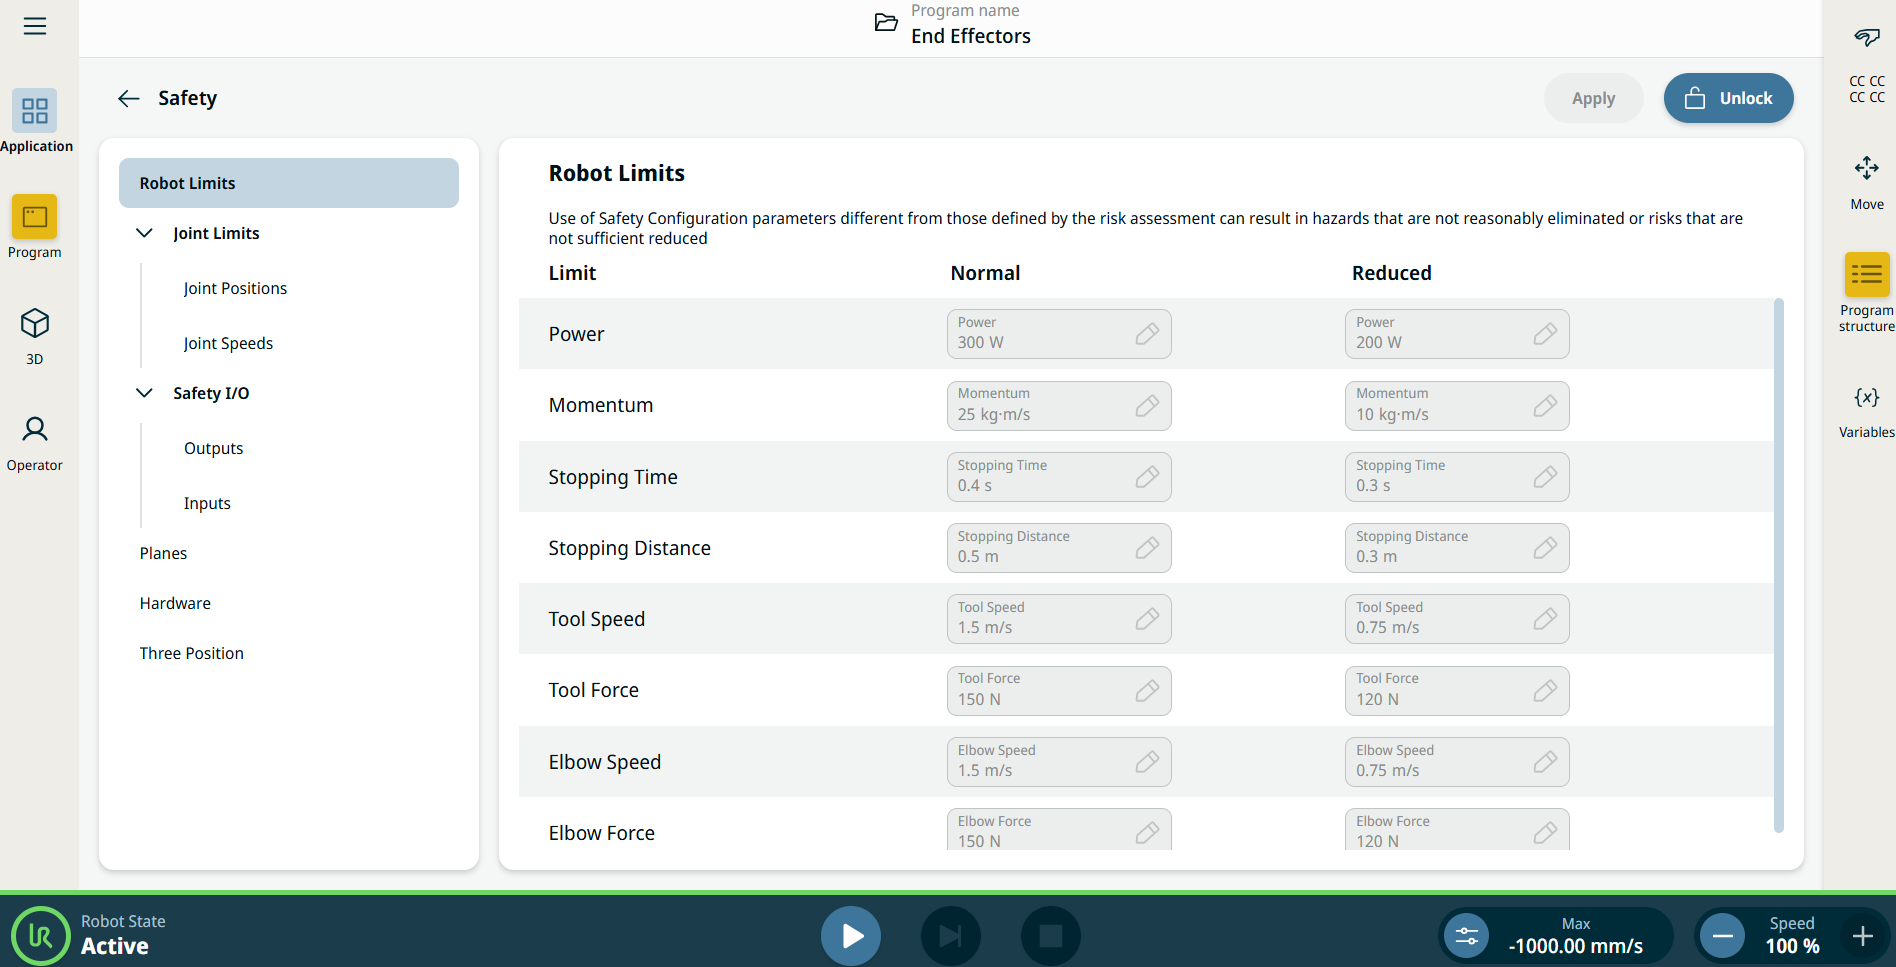The width and height of the screenshot is (1896, 967).
Task: Open the Program section icon
Action: [35, 217]
